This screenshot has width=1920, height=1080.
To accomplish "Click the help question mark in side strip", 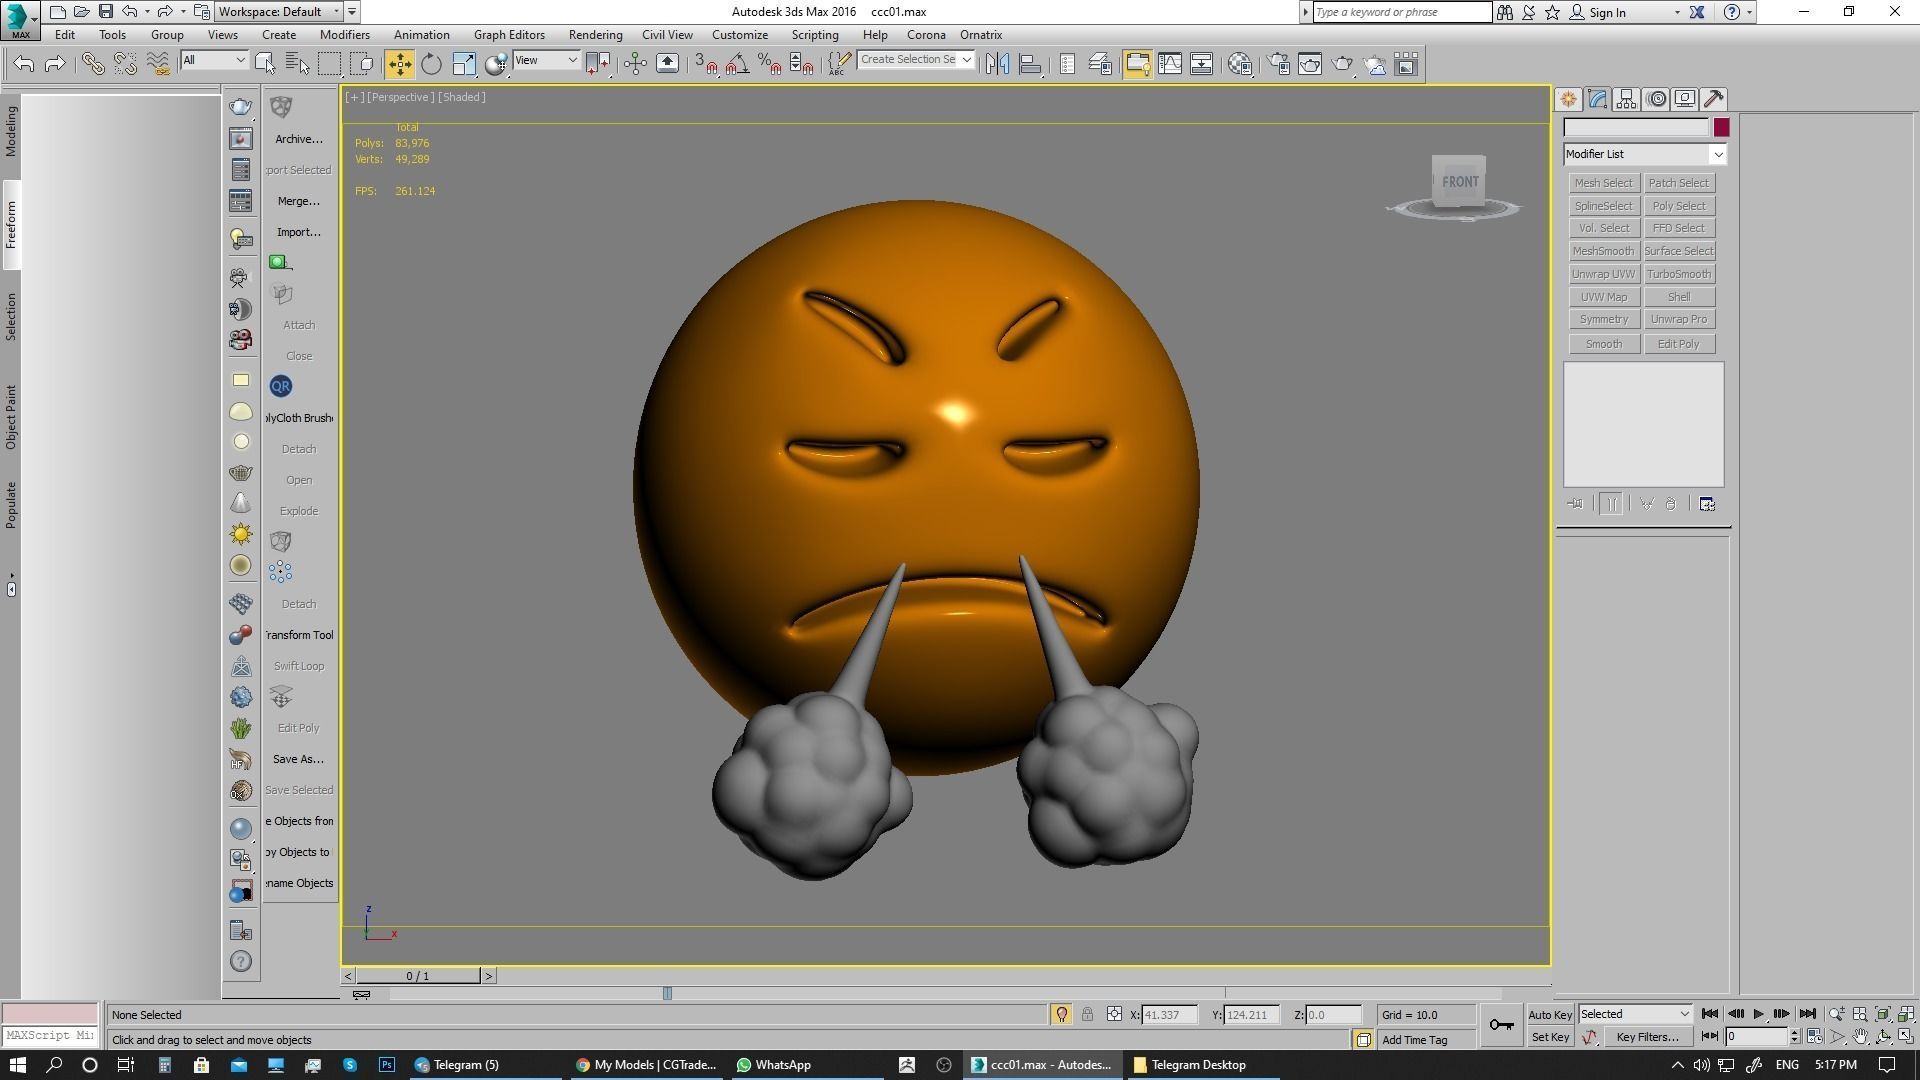I will [x=241, y=961].
